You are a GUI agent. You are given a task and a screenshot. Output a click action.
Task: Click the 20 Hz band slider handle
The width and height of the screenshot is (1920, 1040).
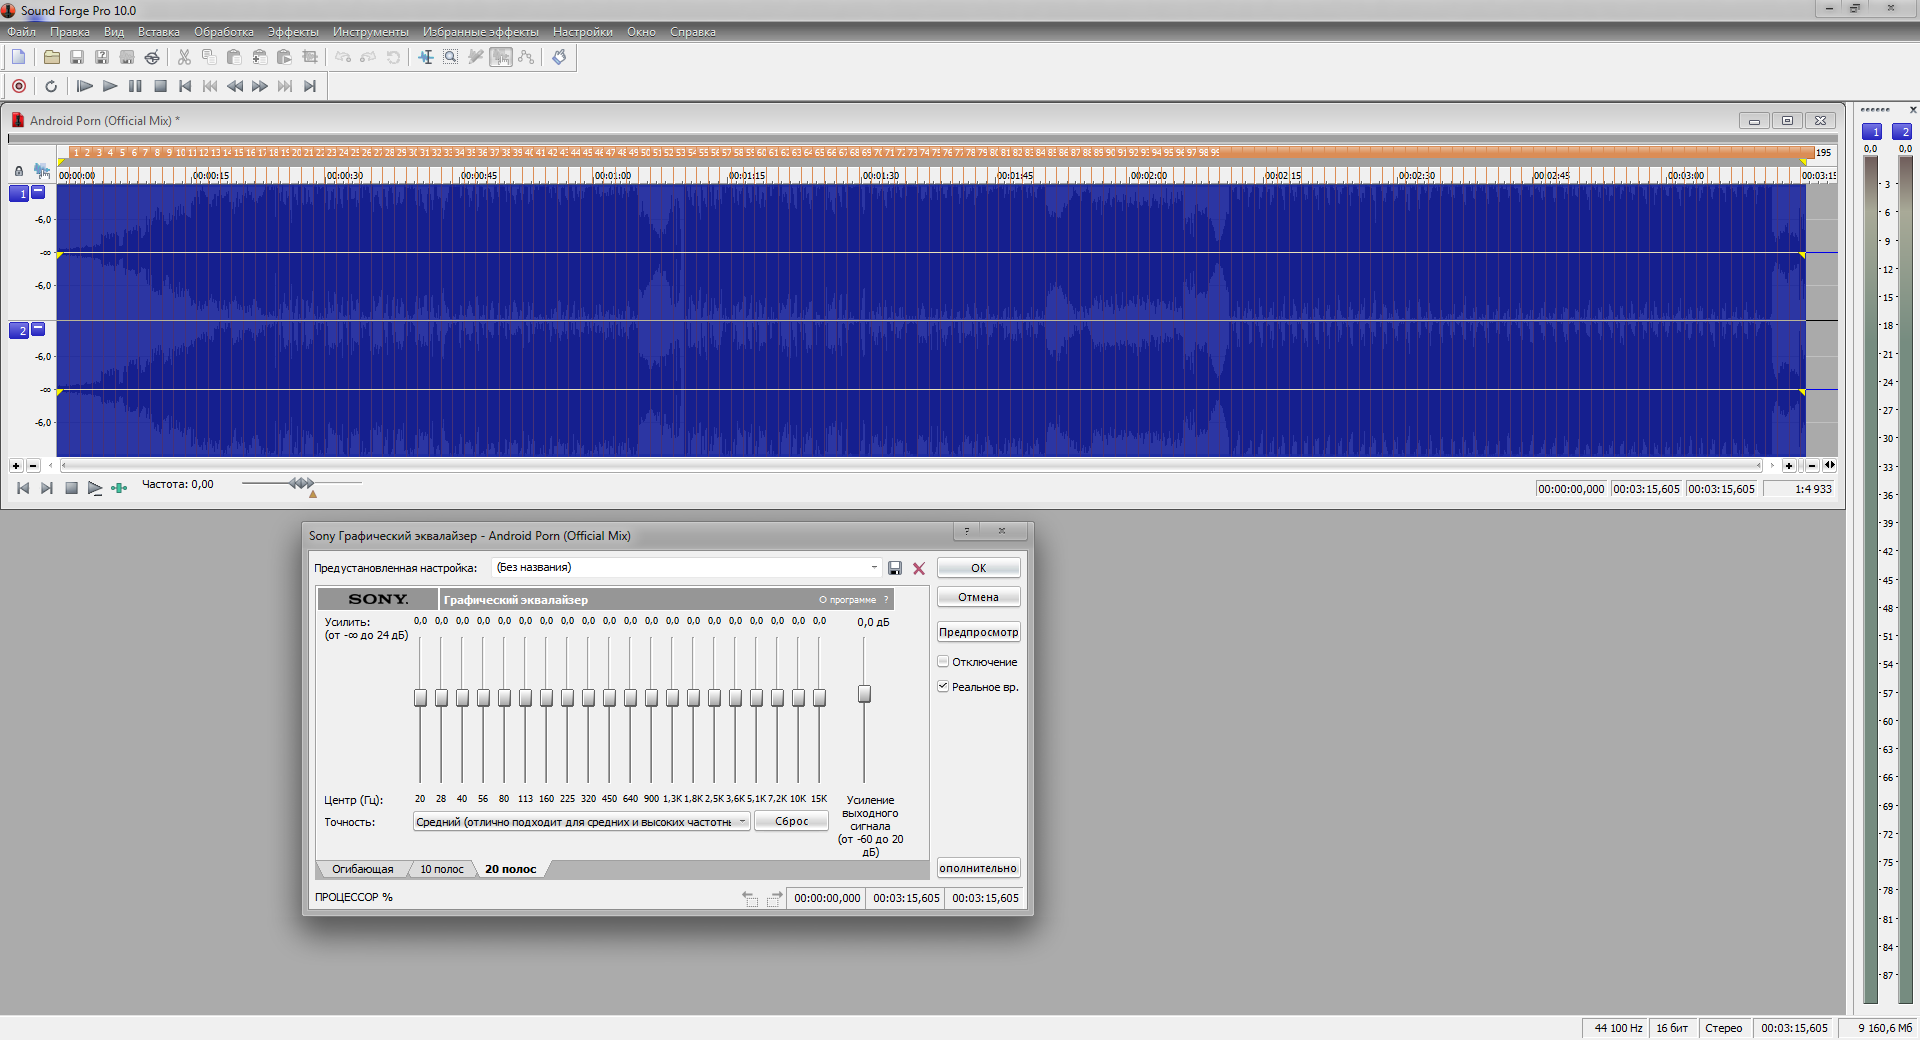tap(421, 698)
